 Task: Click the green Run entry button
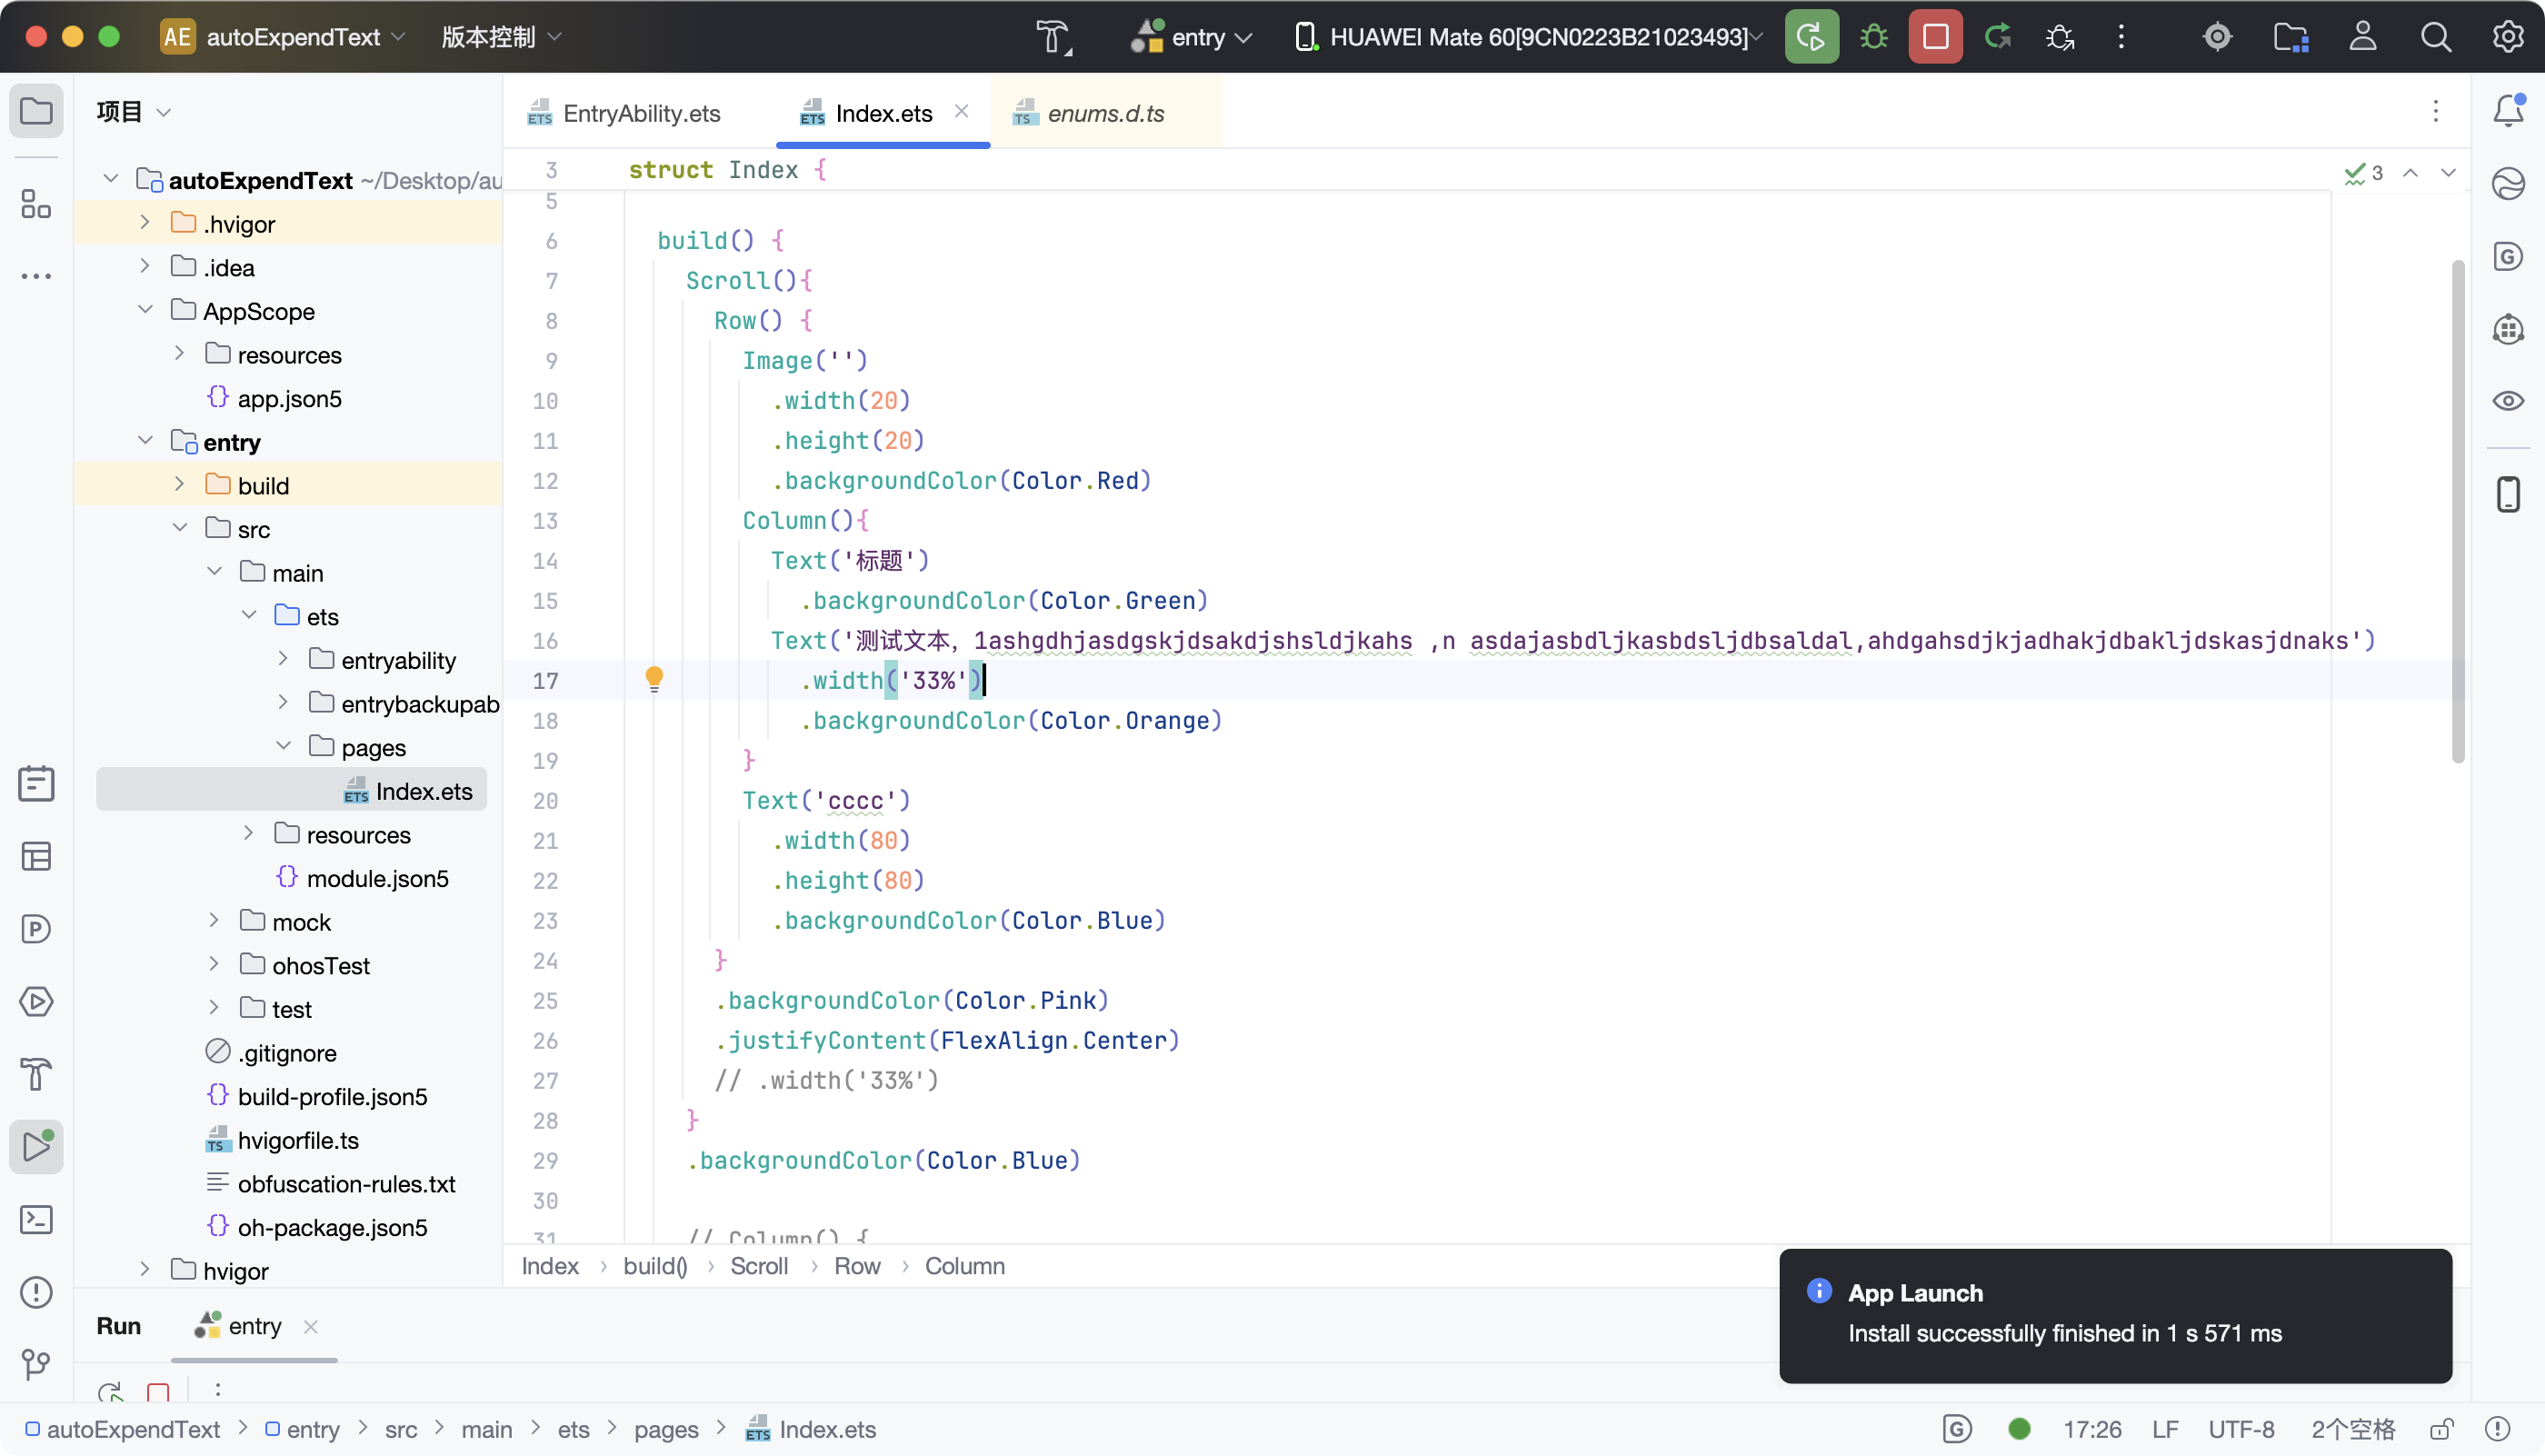(x=1811, y=37)
